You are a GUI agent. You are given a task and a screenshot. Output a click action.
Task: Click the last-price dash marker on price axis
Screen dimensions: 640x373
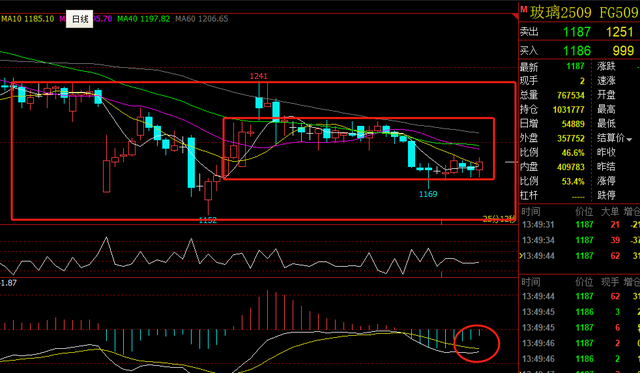click(x=511, y=162)
